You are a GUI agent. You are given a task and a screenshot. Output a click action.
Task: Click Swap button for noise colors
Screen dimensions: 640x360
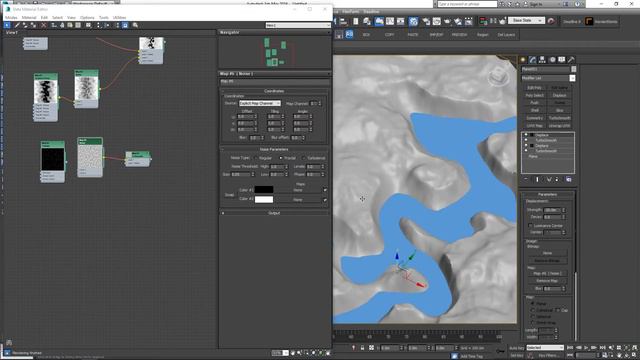229,195
